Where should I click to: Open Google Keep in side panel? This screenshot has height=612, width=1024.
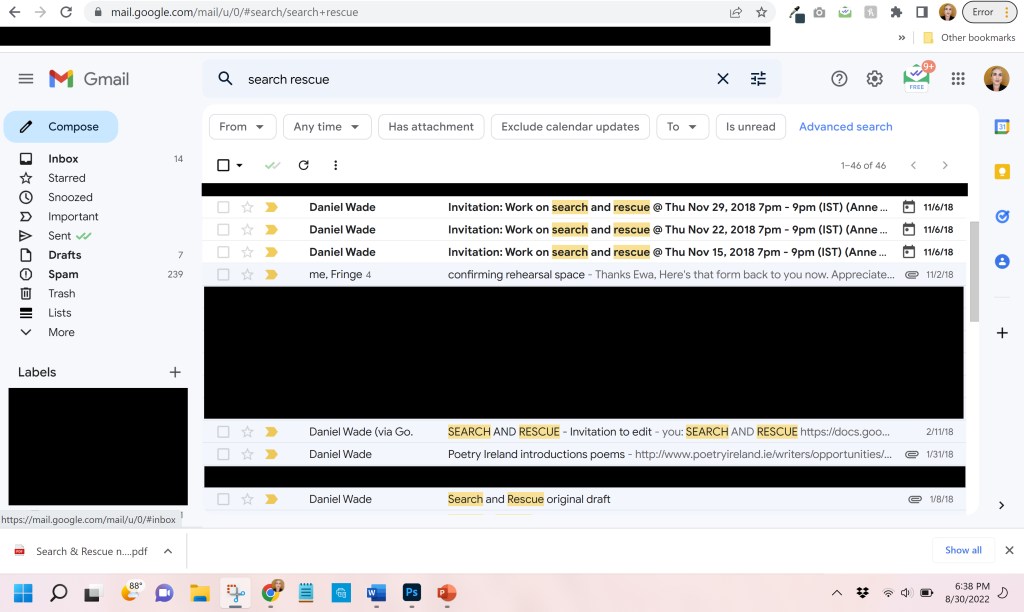1002,171
